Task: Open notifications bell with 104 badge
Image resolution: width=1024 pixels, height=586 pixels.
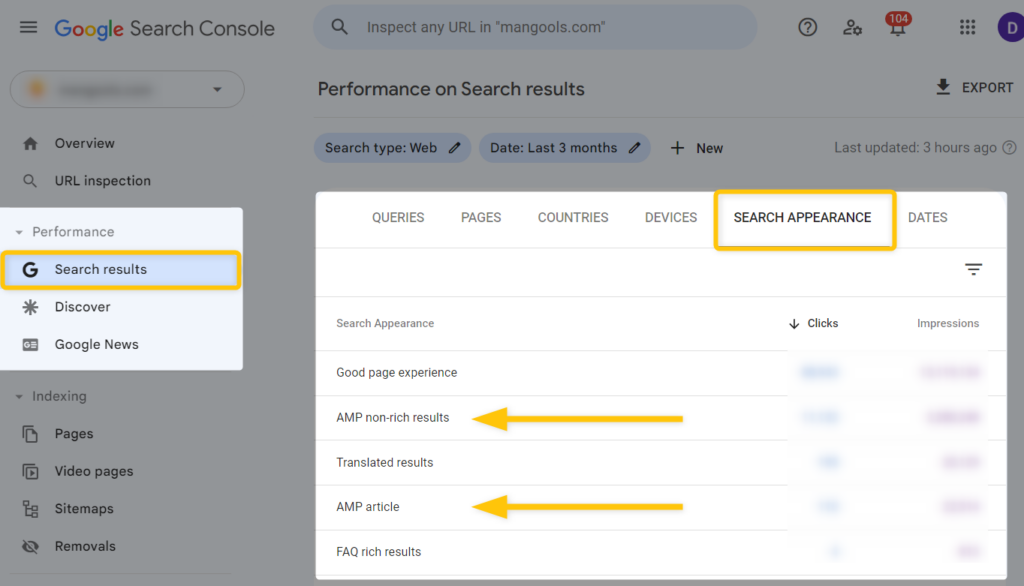Action: point(898,25)
